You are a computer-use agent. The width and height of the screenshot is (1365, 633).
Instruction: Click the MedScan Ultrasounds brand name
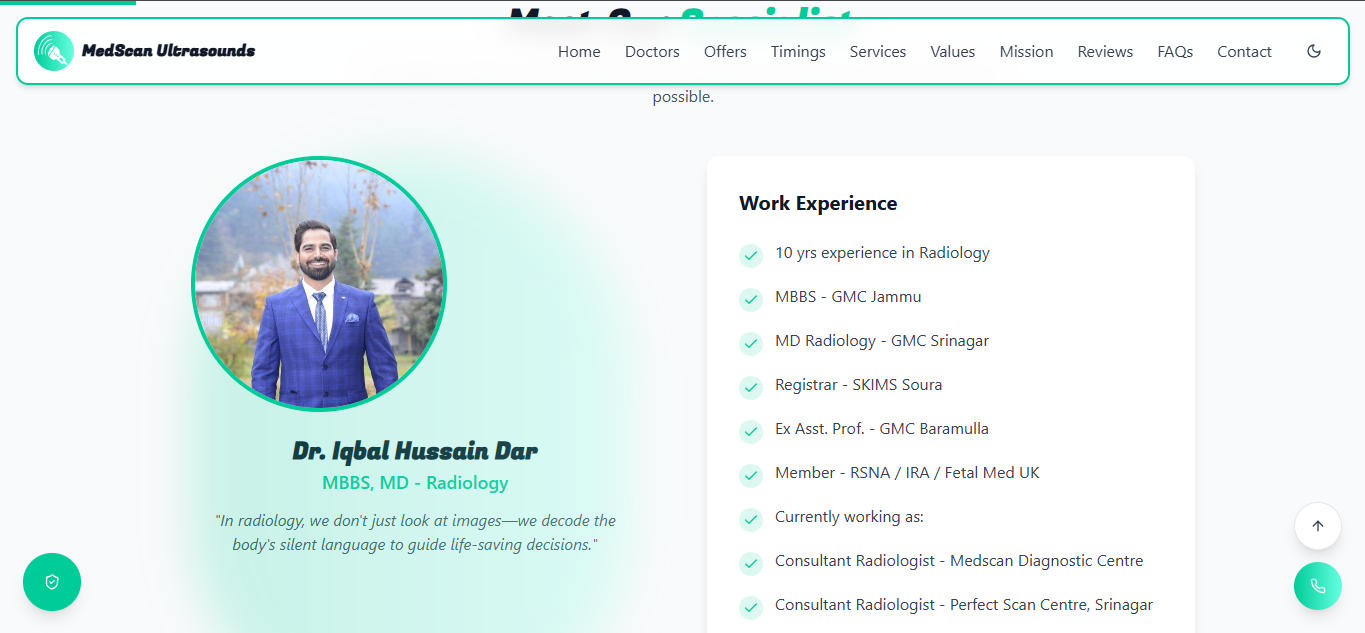click(168, 51)
